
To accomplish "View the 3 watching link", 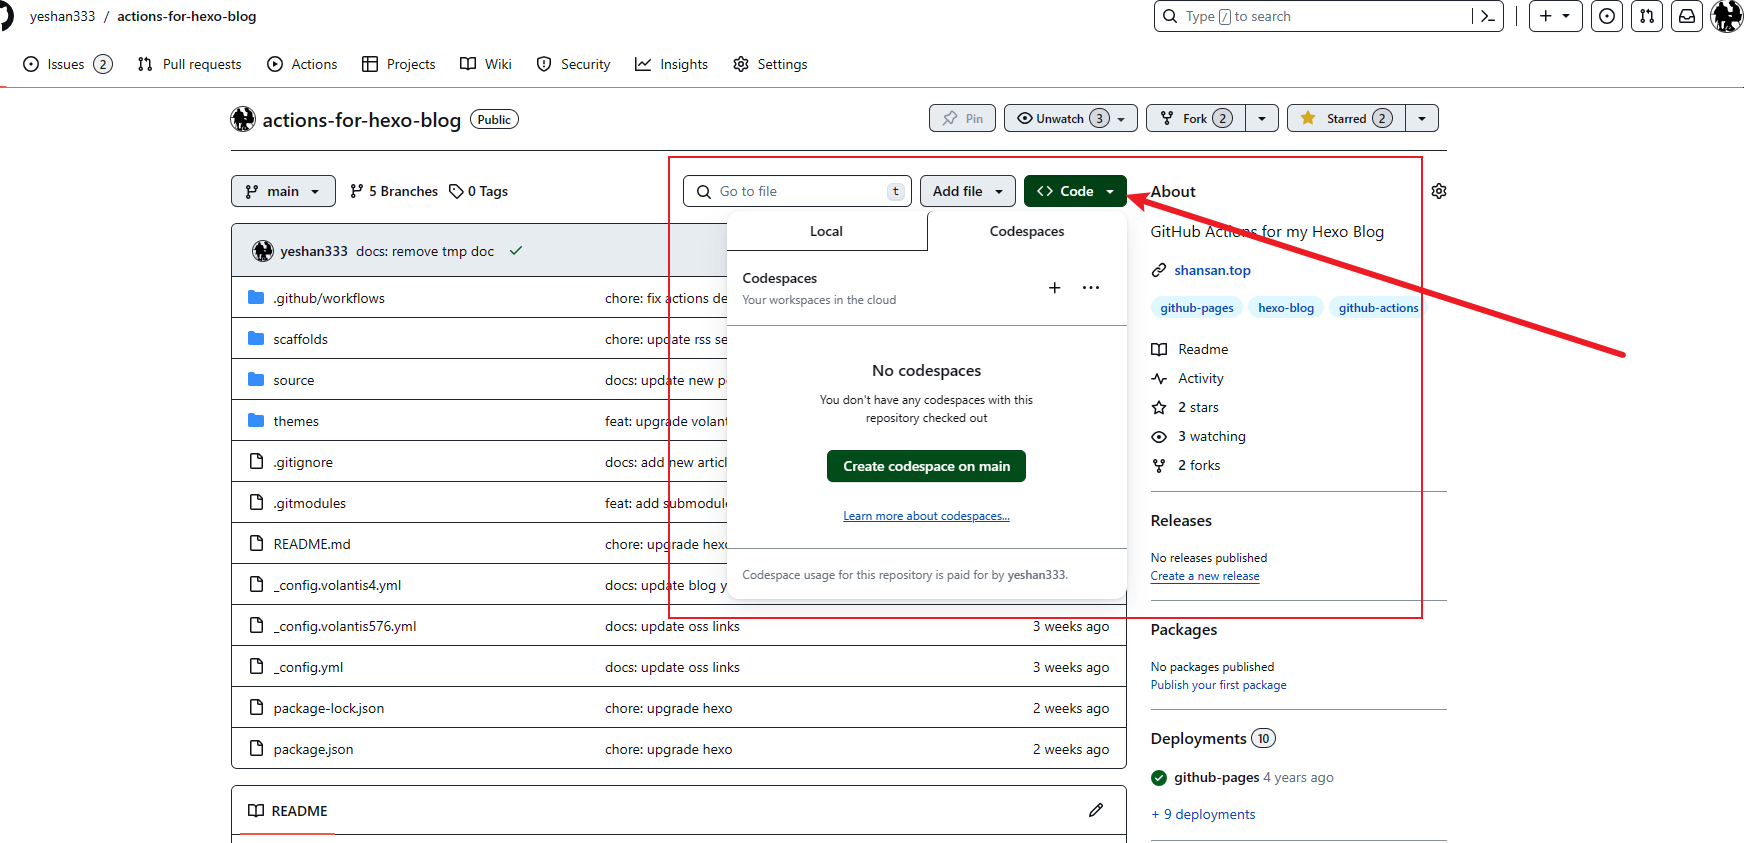I will (x=1199, y=436).
